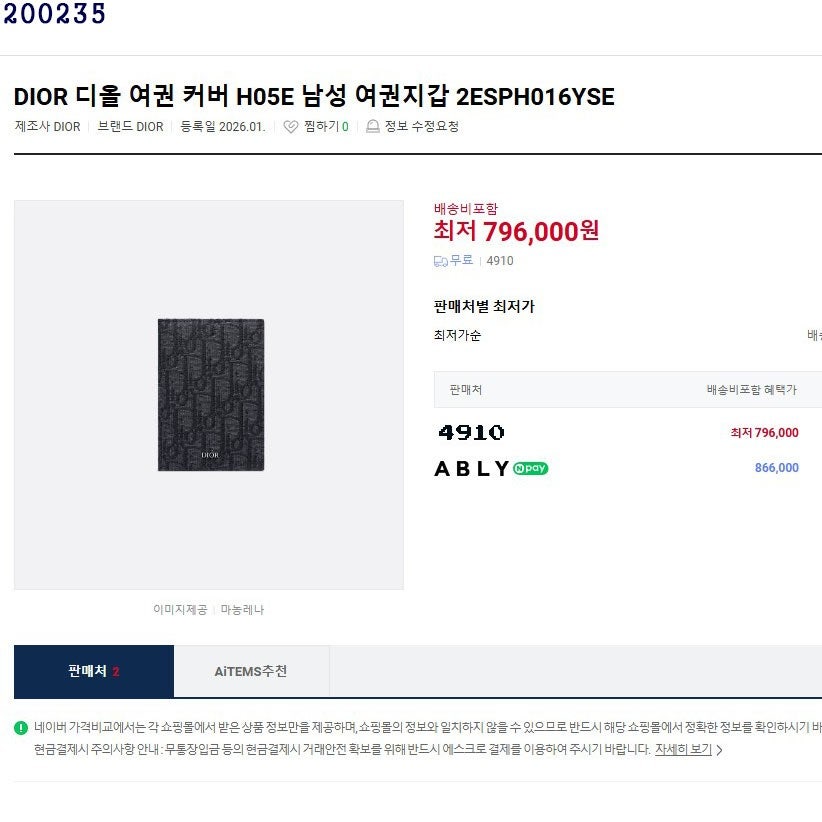
Task: Click the N pay badge beside ABLY
Action: [x=531, y=468]
